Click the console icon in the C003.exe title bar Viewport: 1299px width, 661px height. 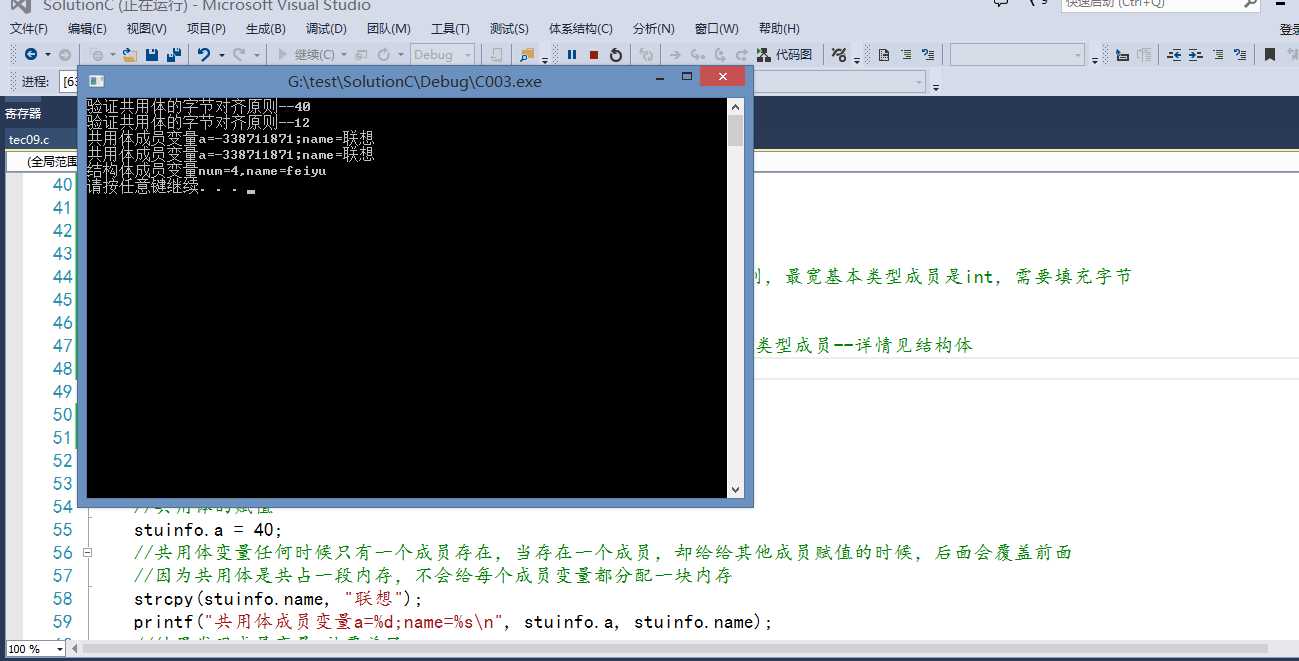click(96, 81)
